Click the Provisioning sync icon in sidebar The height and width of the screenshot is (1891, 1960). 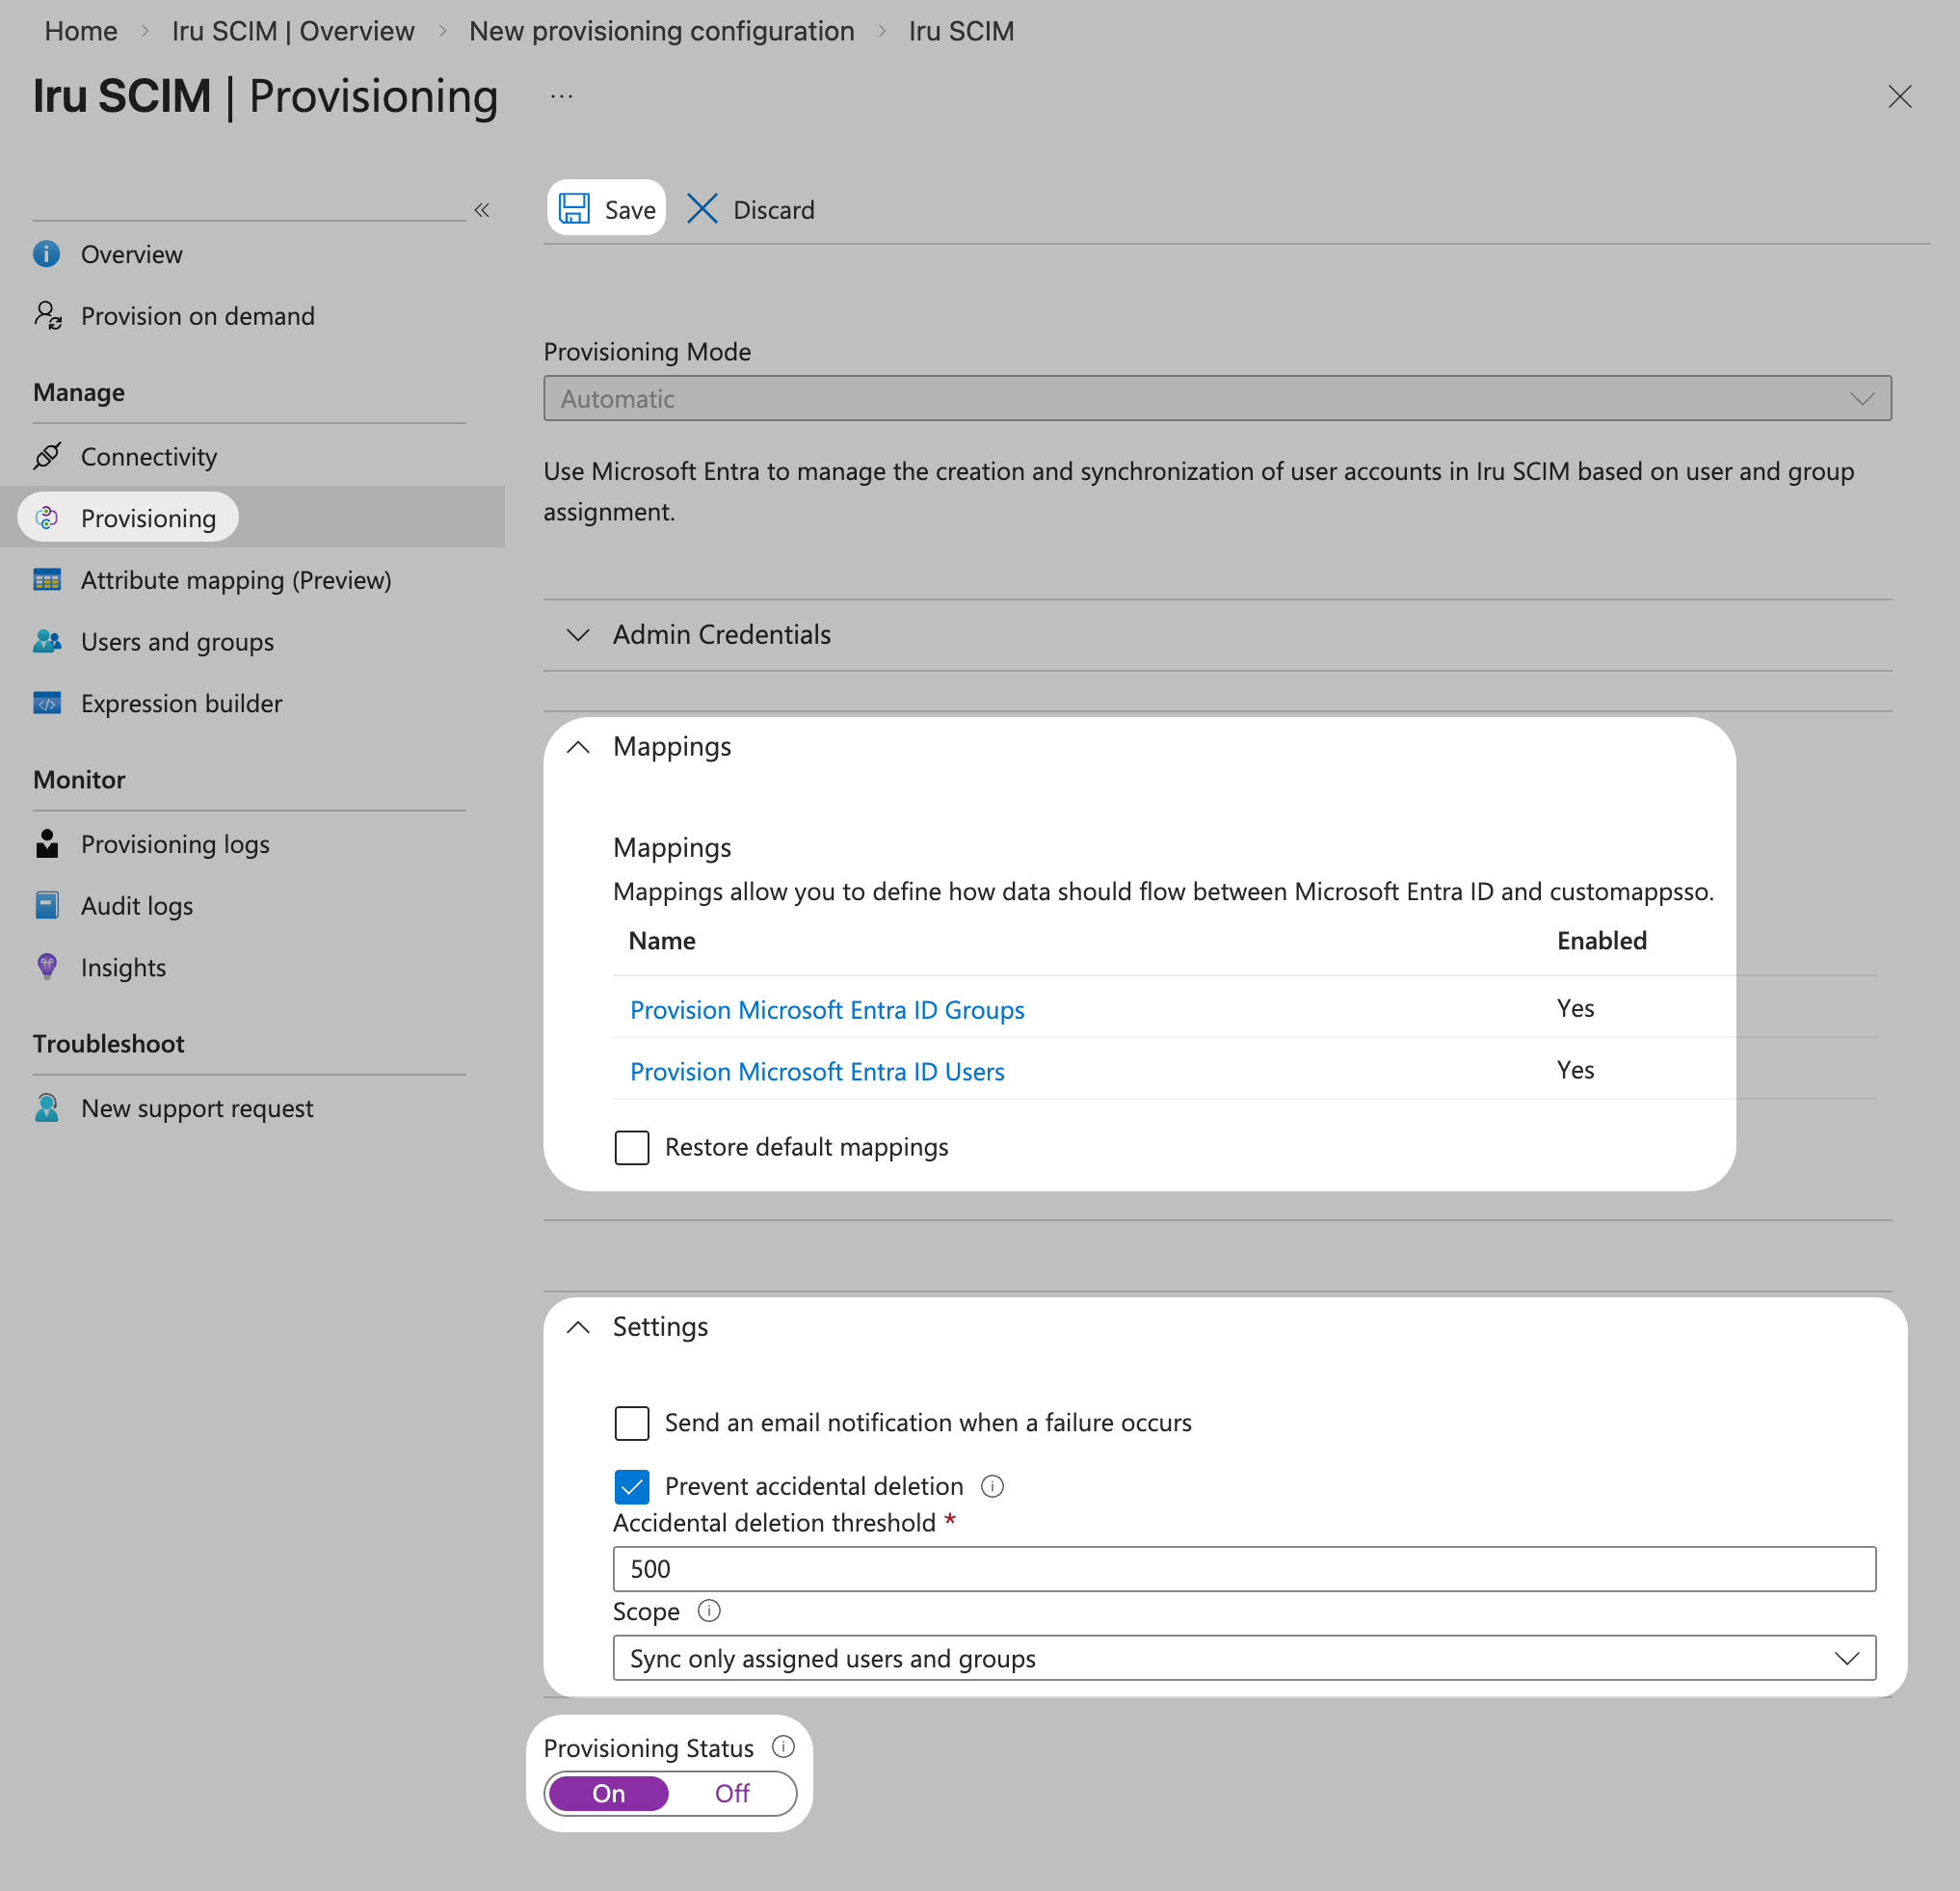click(x=47, y=517)
